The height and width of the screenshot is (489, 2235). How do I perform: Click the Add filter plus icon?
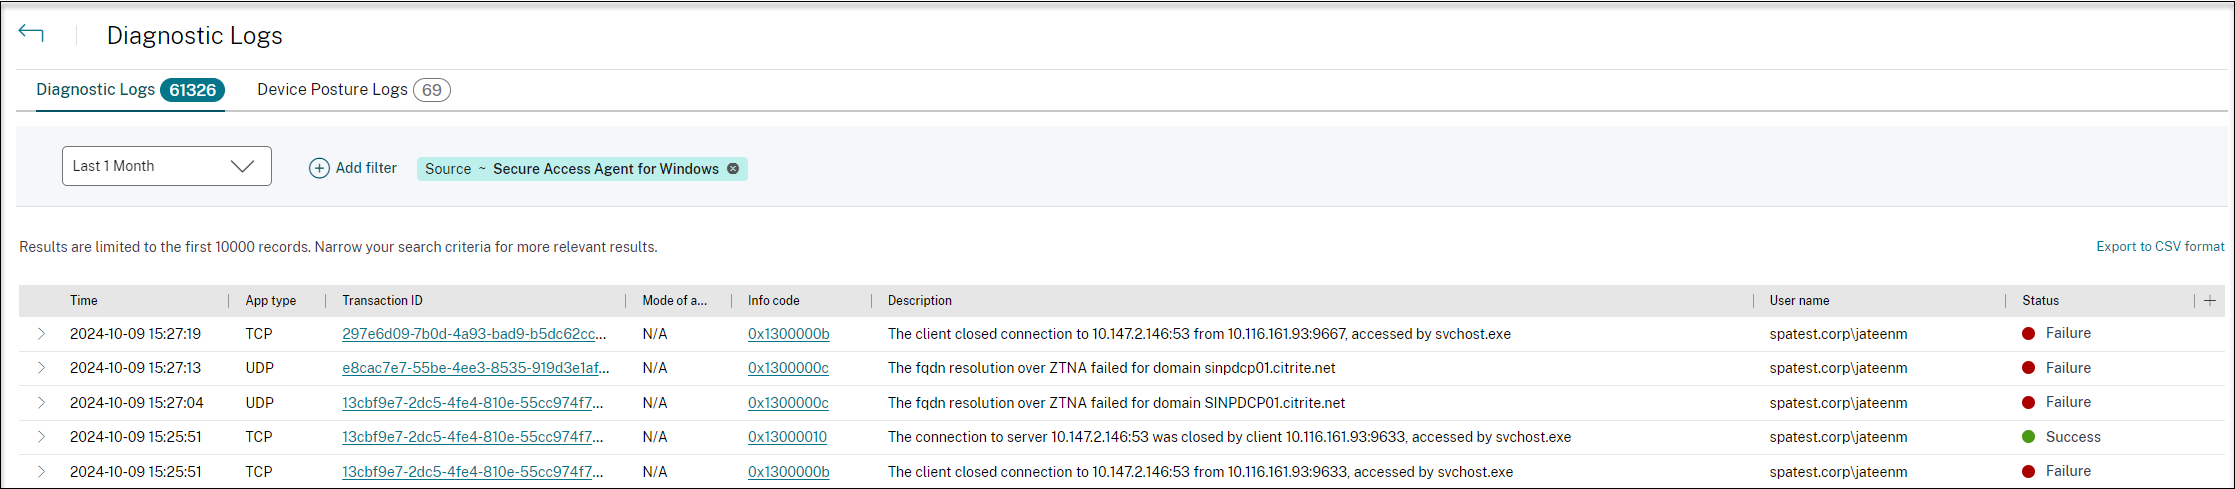tap(319, 168)
